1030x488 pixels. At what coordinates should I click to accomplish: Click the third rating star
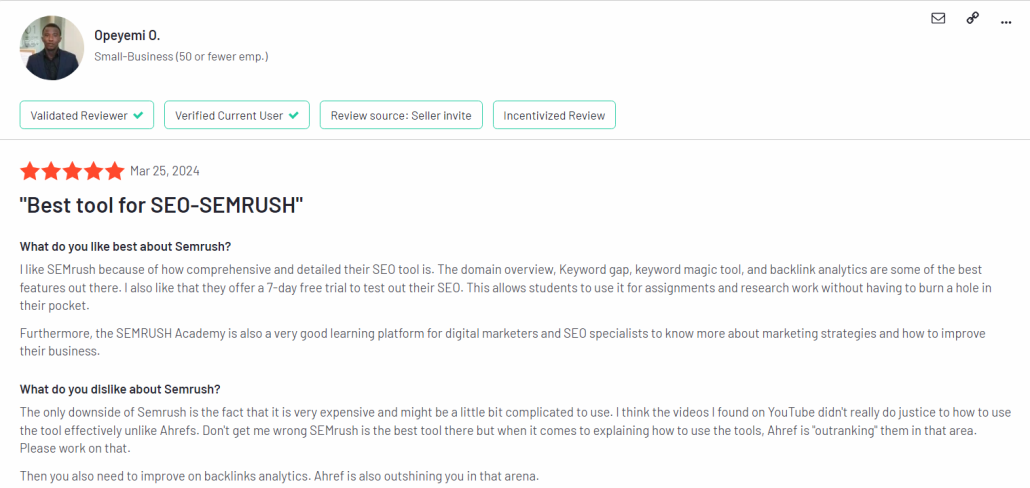[x=72, y=171]
